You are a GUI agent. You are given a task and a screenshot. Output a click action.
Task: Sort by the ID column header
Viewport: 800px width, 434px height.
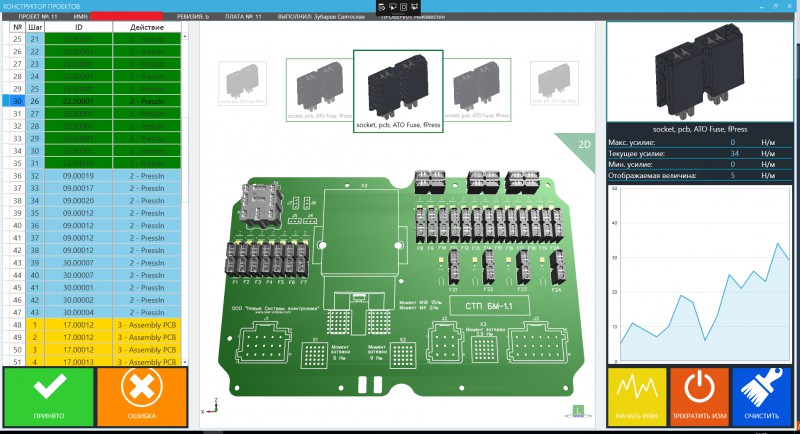coord(79,27)
